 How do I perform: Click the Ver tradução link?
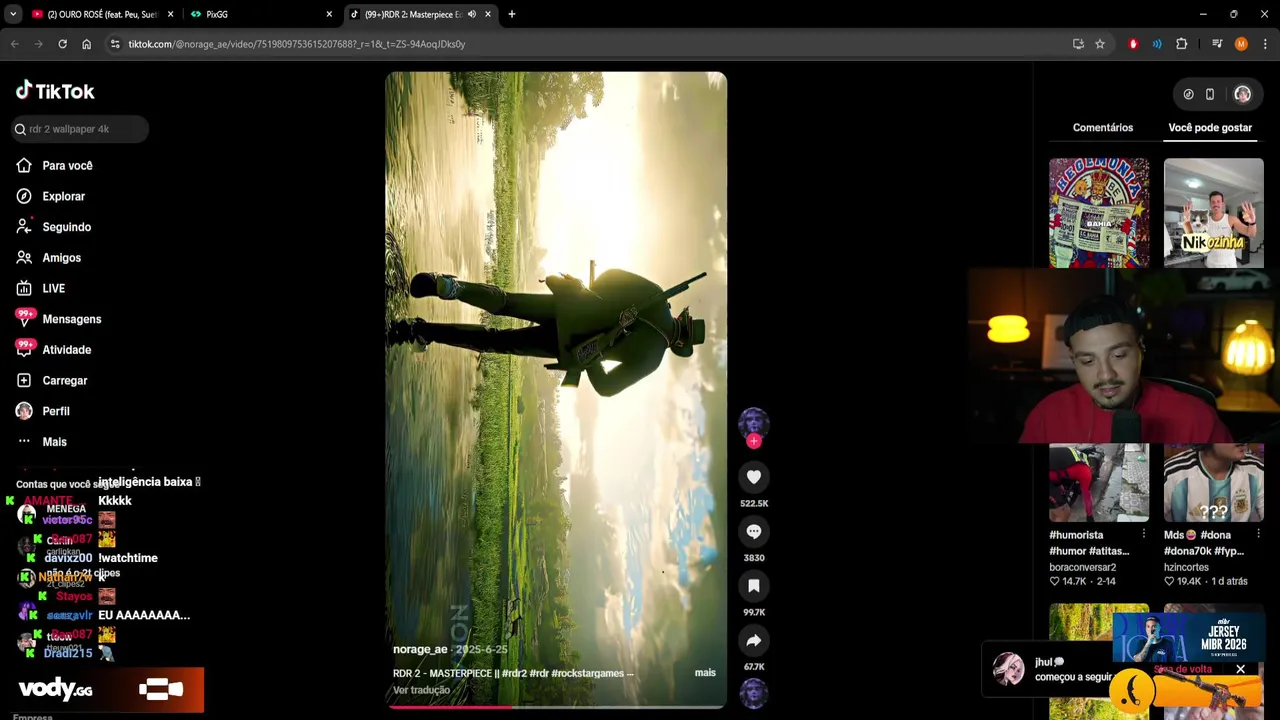[421, 690]
